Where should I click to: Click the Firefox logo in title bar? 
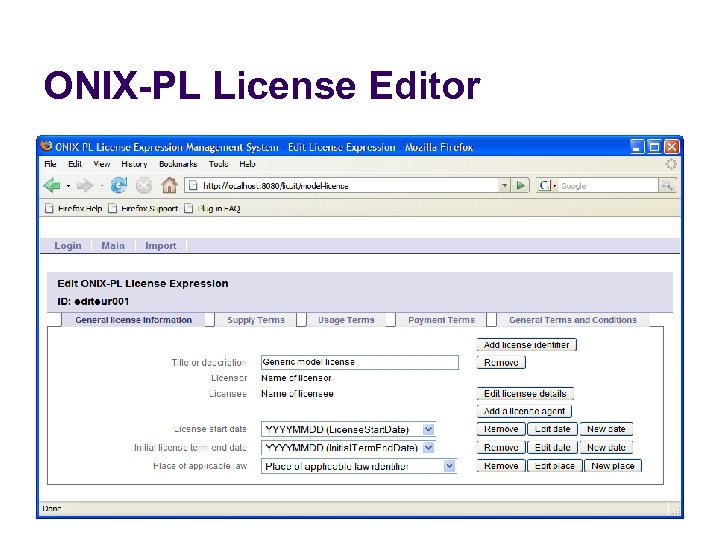tap(46, 146)
